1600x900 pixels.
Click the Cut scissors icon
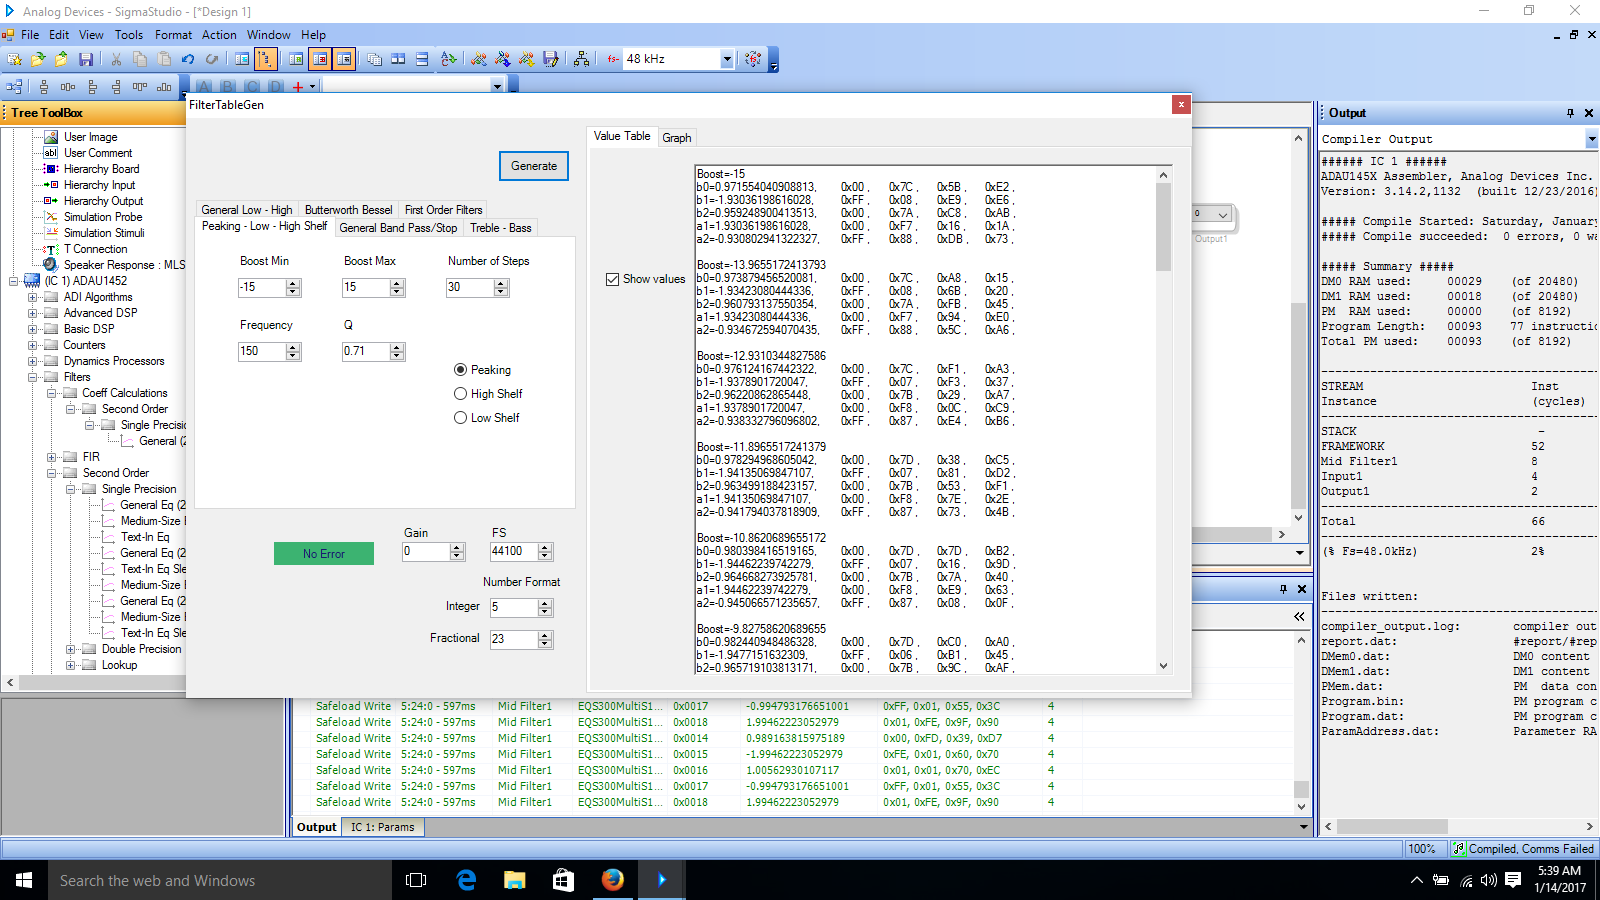(116, 60)
